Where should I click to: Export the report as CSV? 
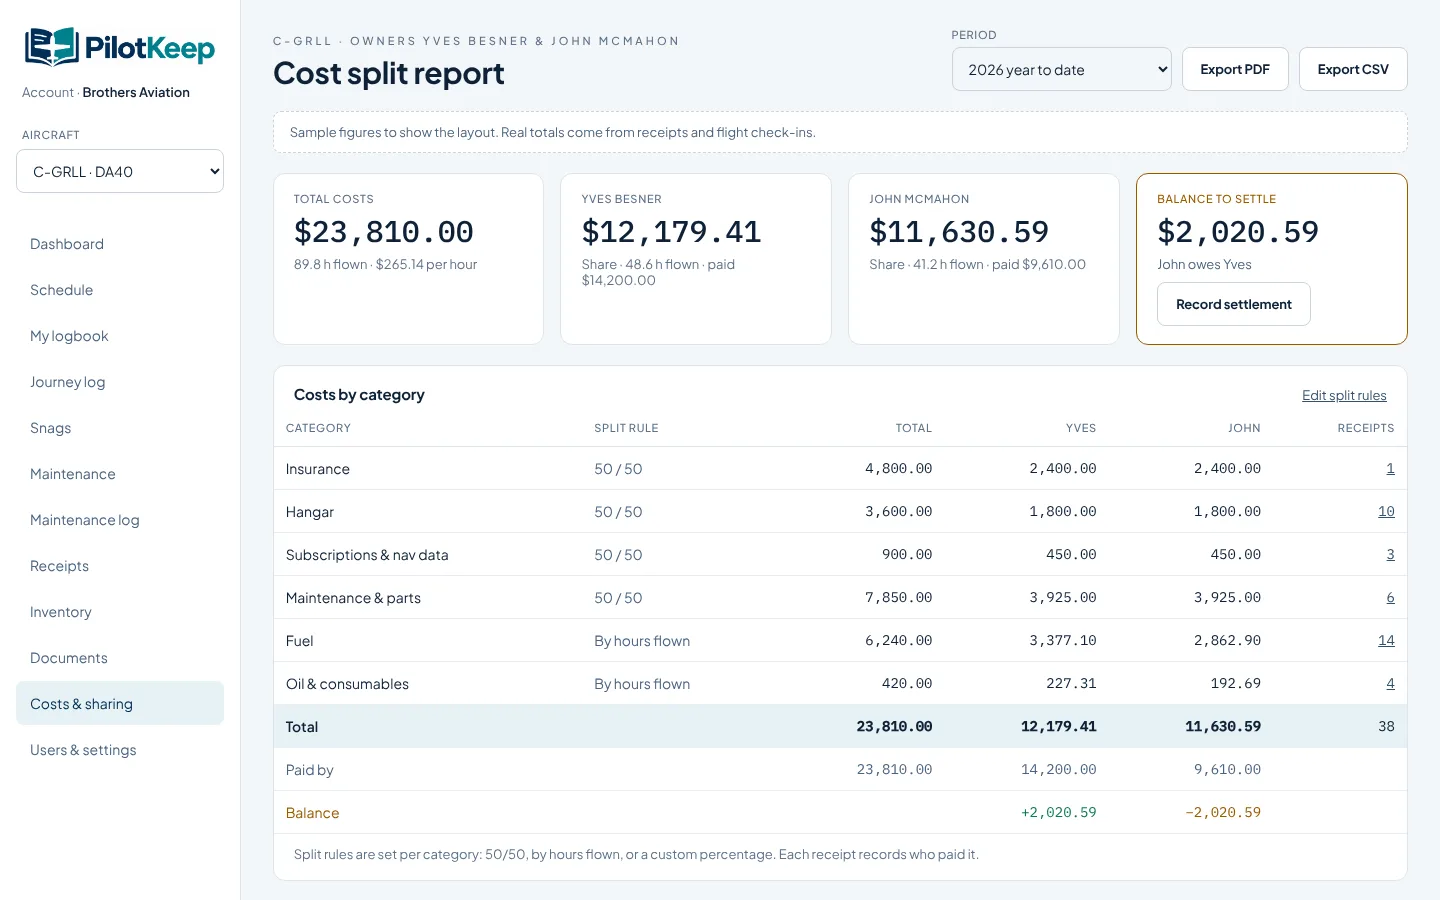click(1353, 69)
